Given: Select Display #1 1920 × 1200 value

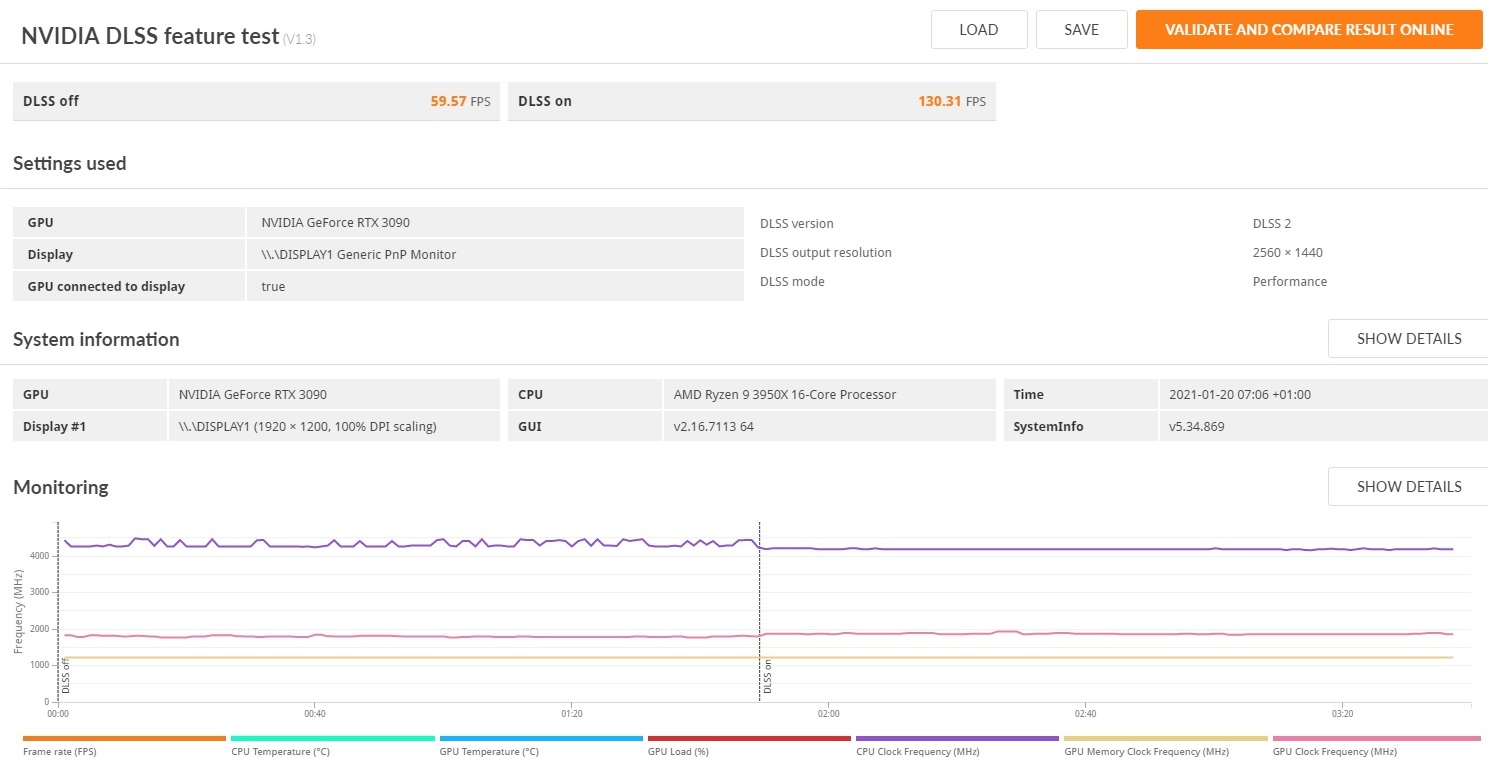Looking at the screenshot, I should [308, 427].
